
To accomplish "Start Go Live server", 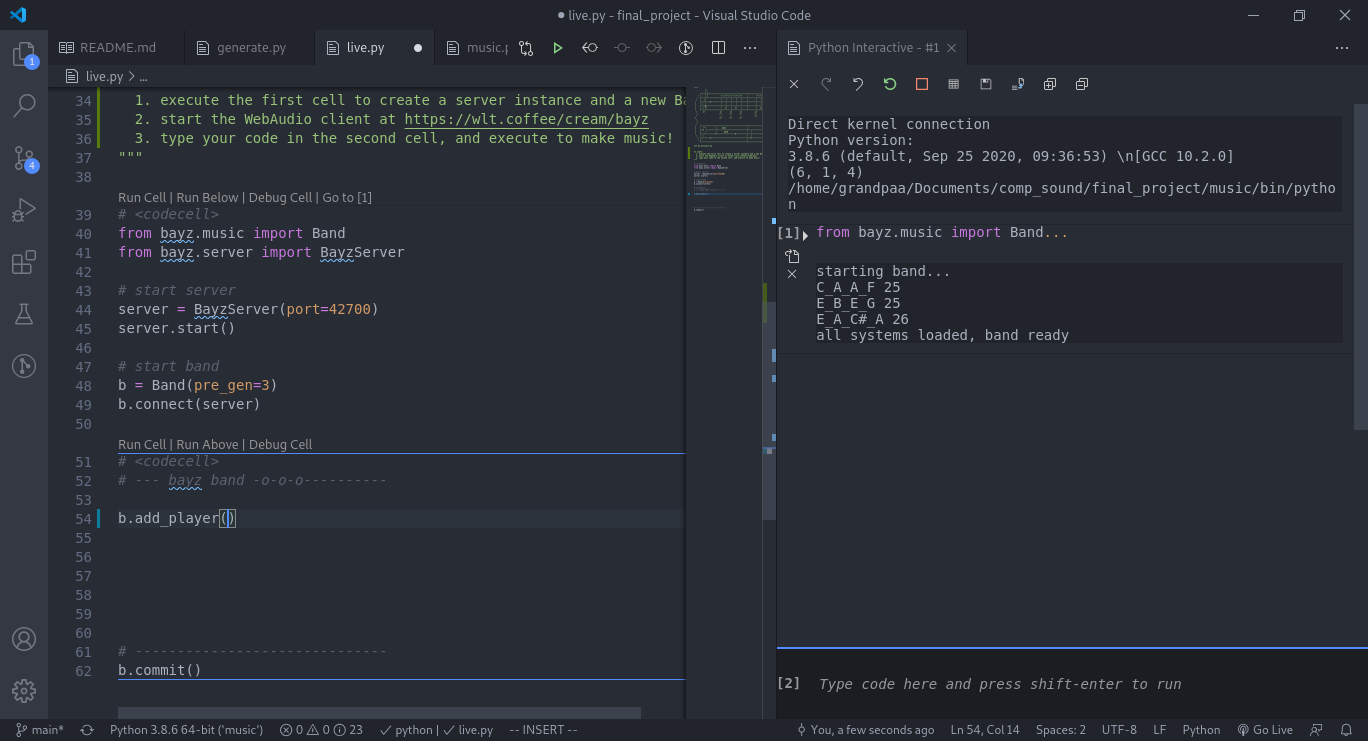I will pos(1265,730).
